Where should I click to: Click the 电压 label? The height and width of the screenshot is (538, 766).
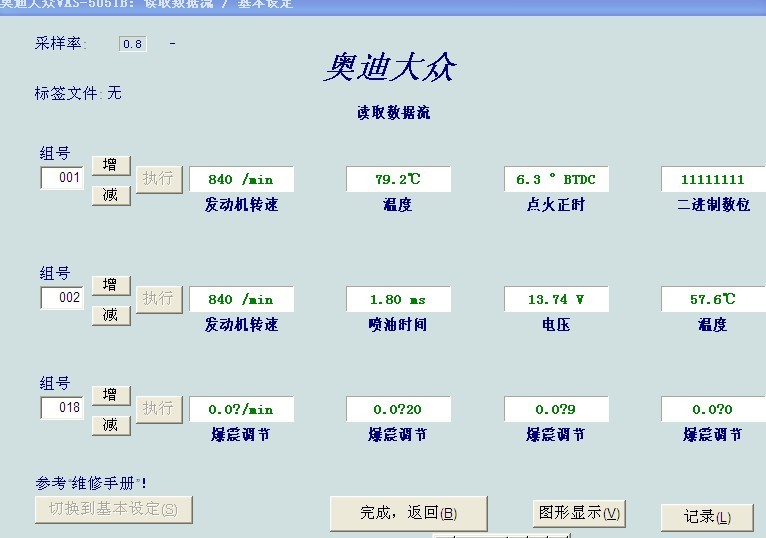(x=556, y=324)
